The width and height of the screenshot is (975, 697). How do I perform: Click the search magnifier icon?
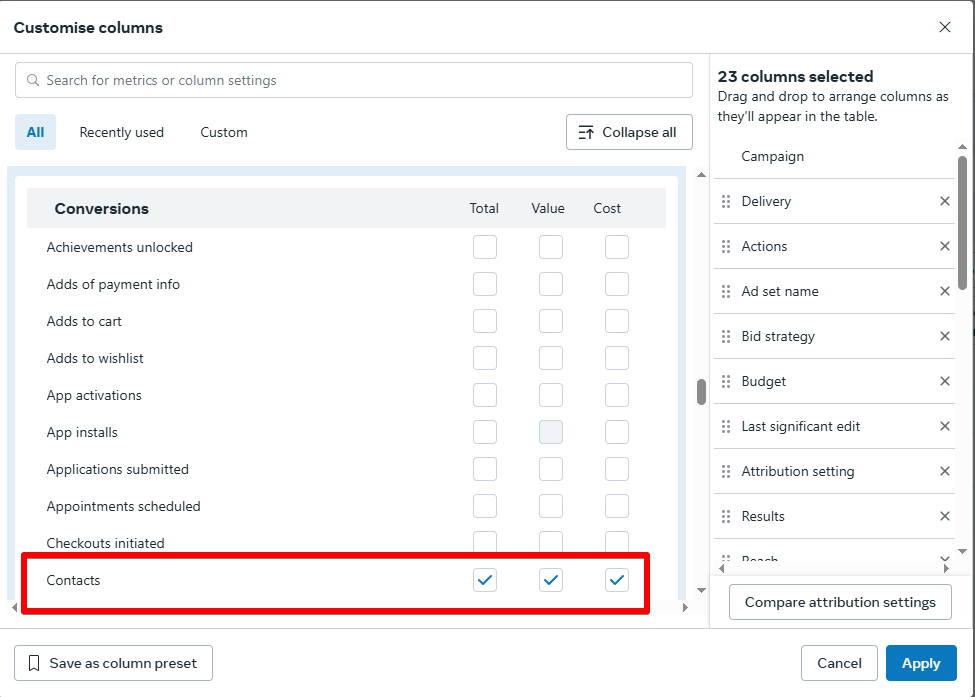tap(33, 80)
